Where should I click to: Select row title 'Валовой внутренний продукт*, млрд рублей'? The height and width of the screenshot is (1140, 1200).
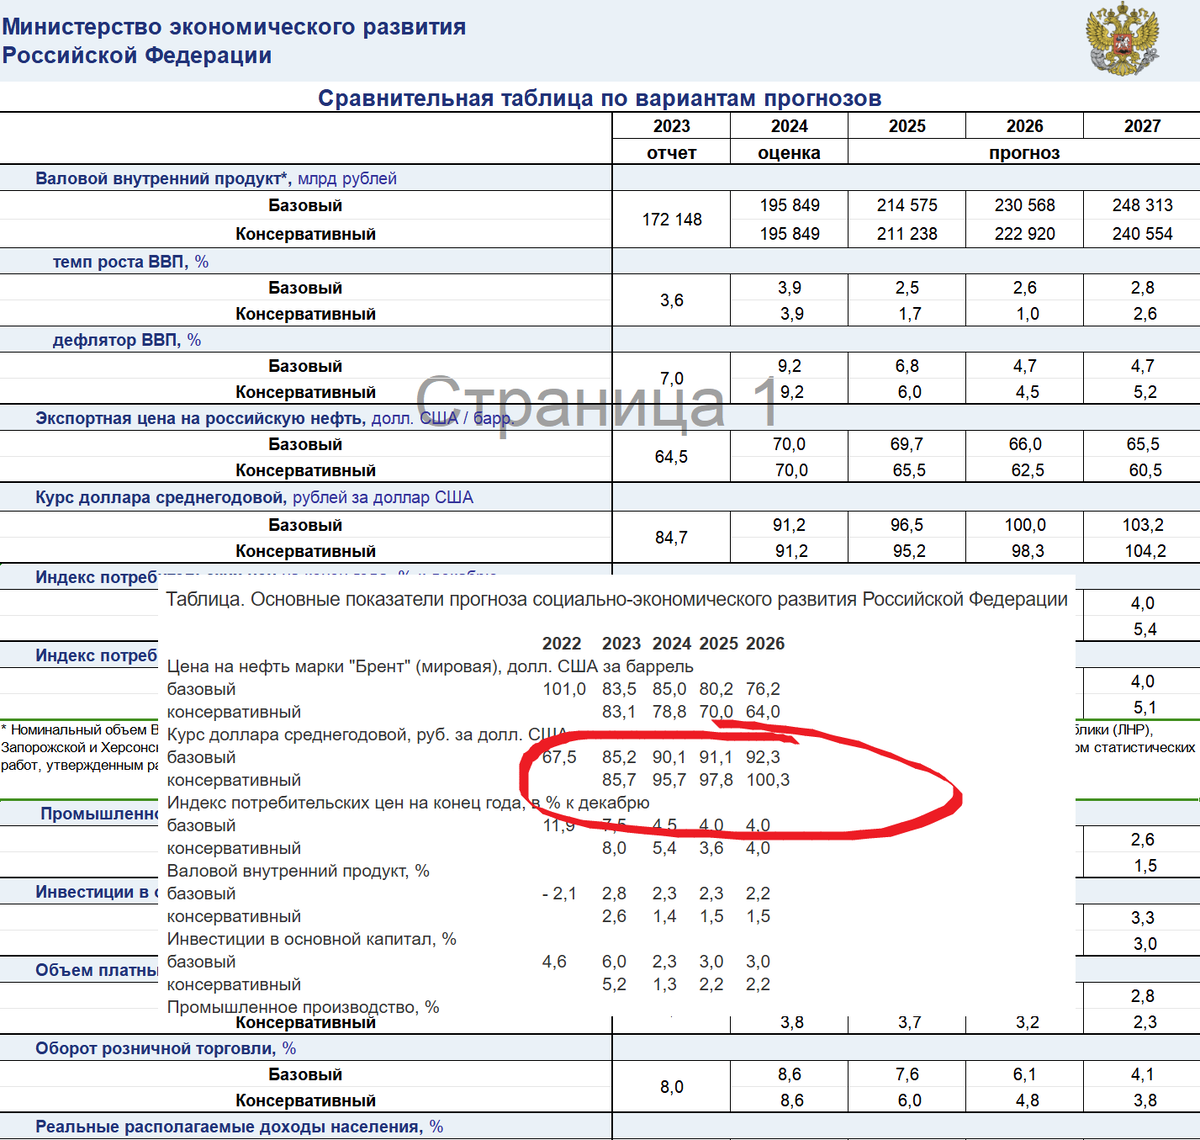point(216,178)
